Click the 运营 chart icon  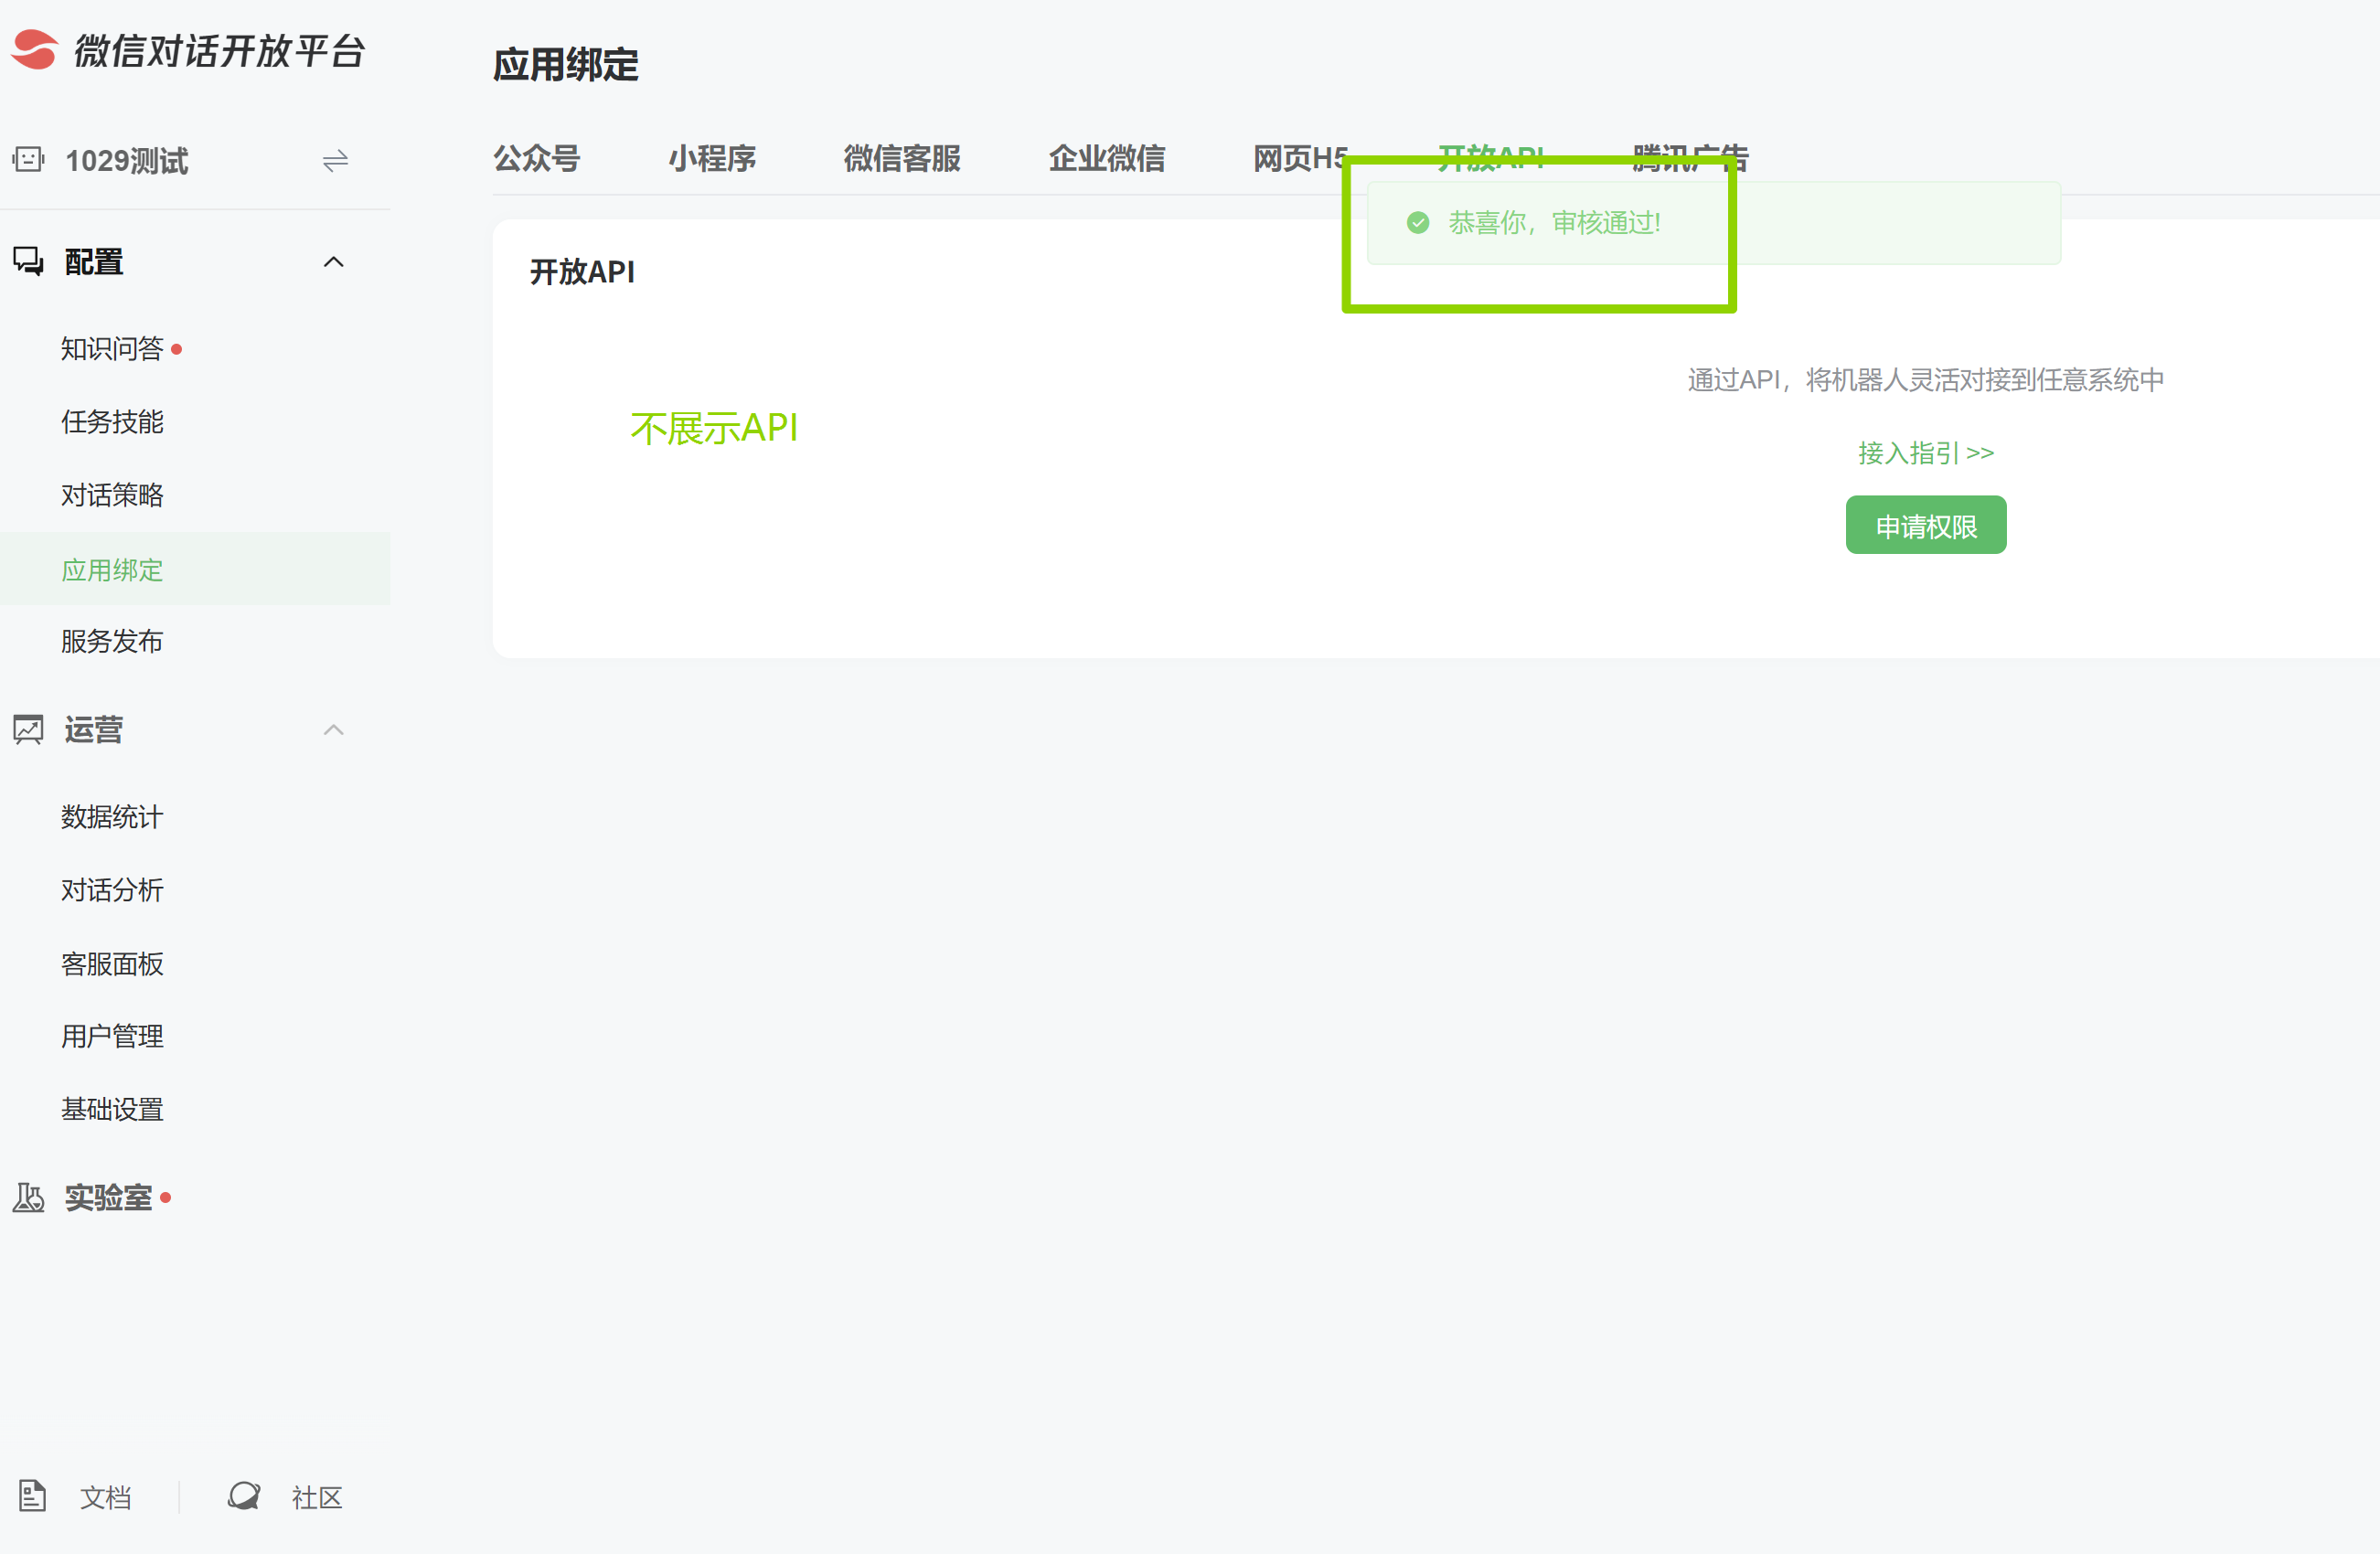(28, 730)
